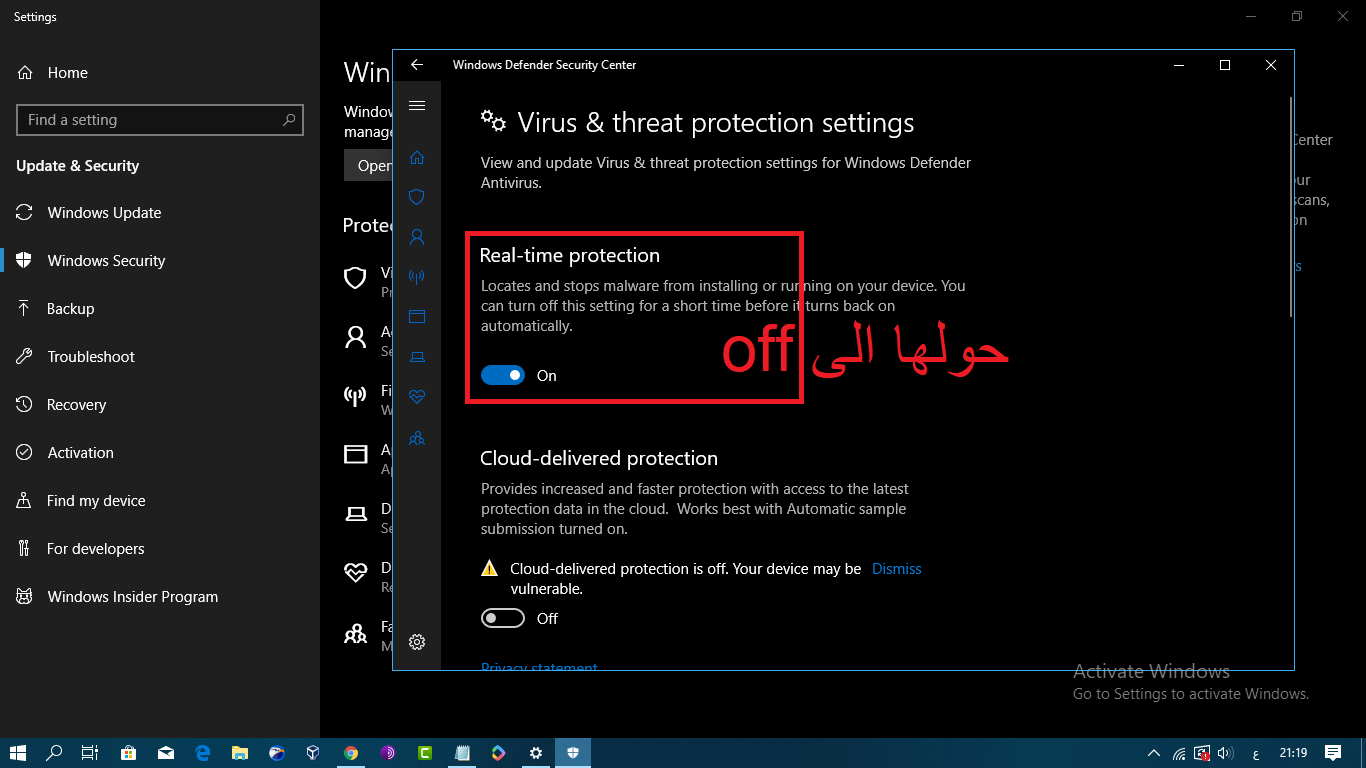Select Backup in Settings sidebar
The height and width of the screenshot is (768, 1366).
click(160, 309)
